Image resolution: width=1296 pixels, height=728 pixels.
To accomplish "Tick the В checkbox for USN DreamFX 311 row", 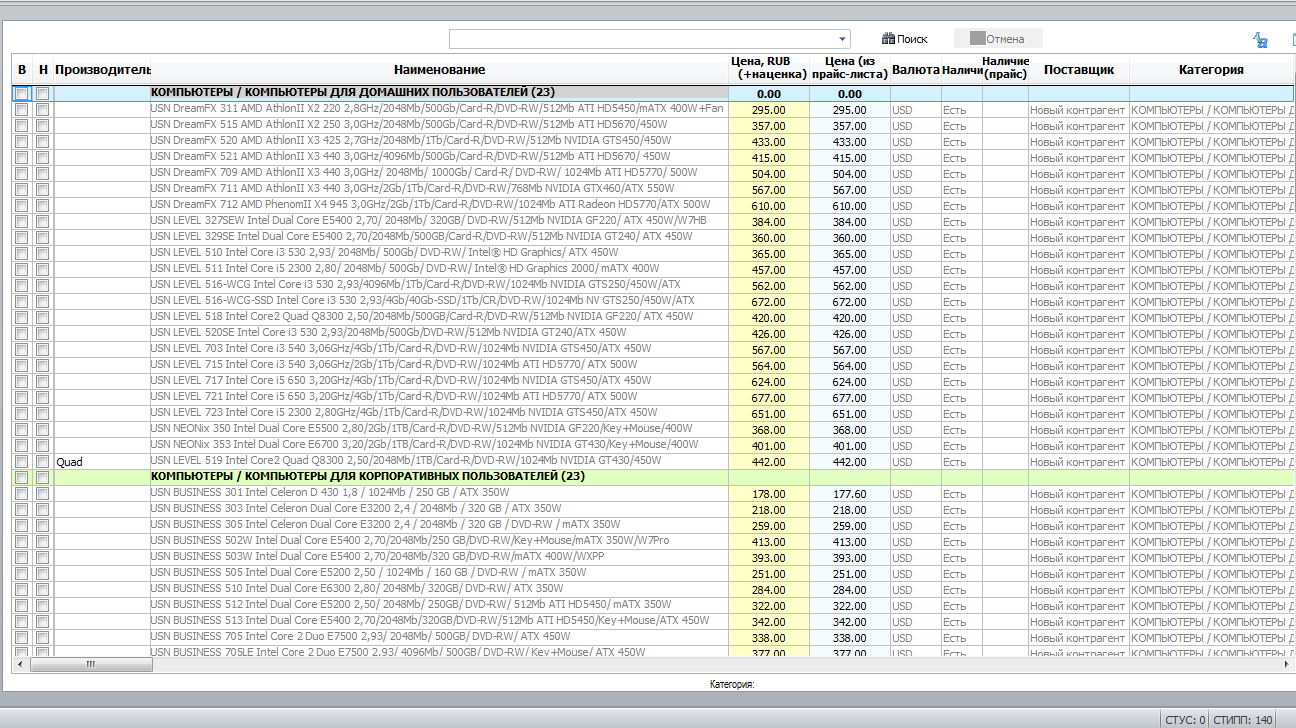I will [x=21, y=110].
